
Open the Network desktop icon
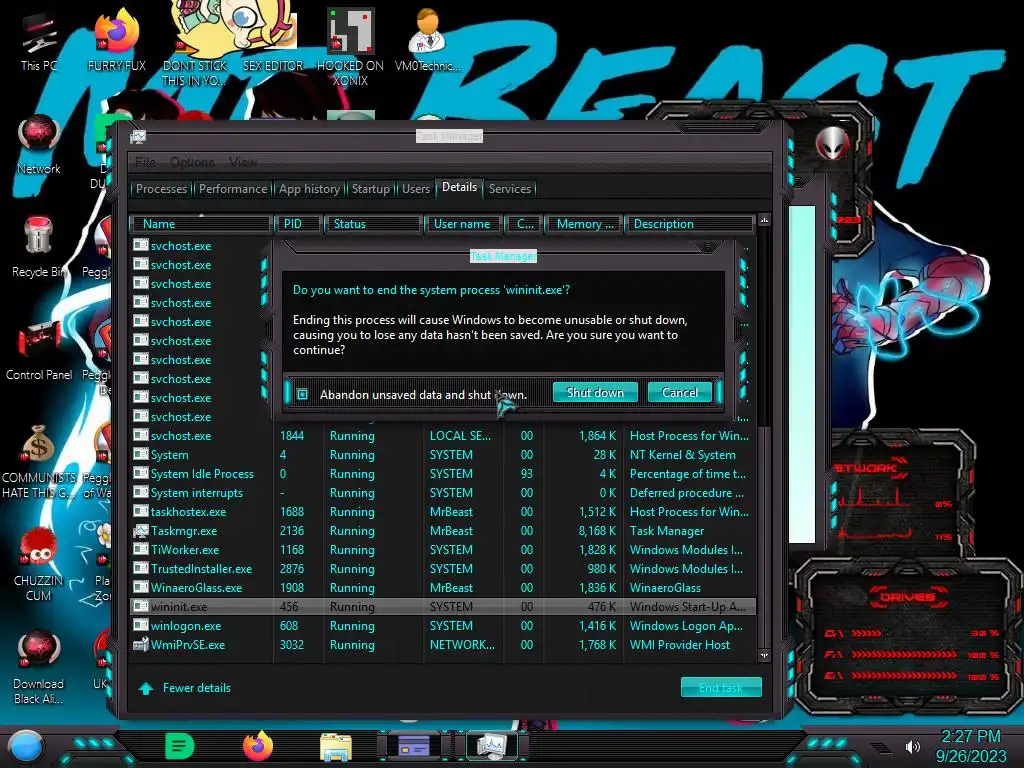(x=39, y=145)
